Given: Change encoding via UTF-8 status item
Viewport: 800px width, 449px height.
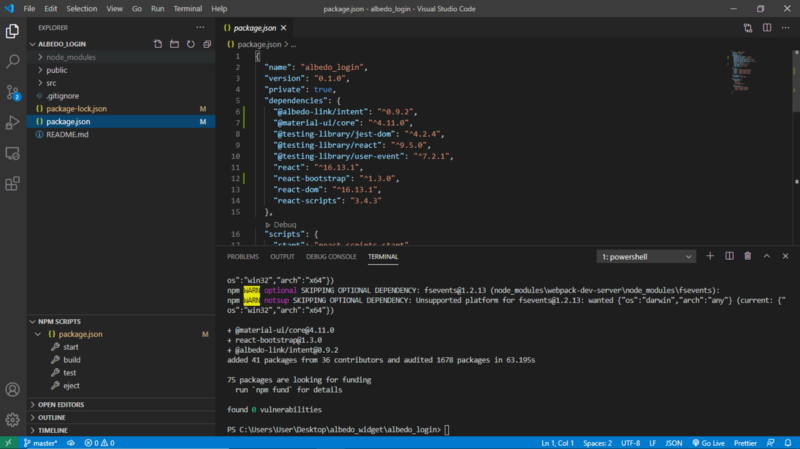Looking at the screenshot, I should [x=631, y=443].
